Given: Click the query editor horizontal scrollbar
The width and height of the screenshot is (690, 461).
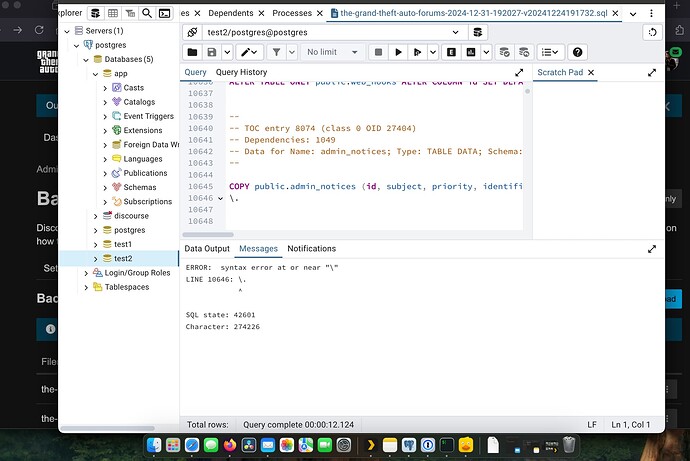Looking at the screenshot, I should pyautogui.click(x=208, y=234).
